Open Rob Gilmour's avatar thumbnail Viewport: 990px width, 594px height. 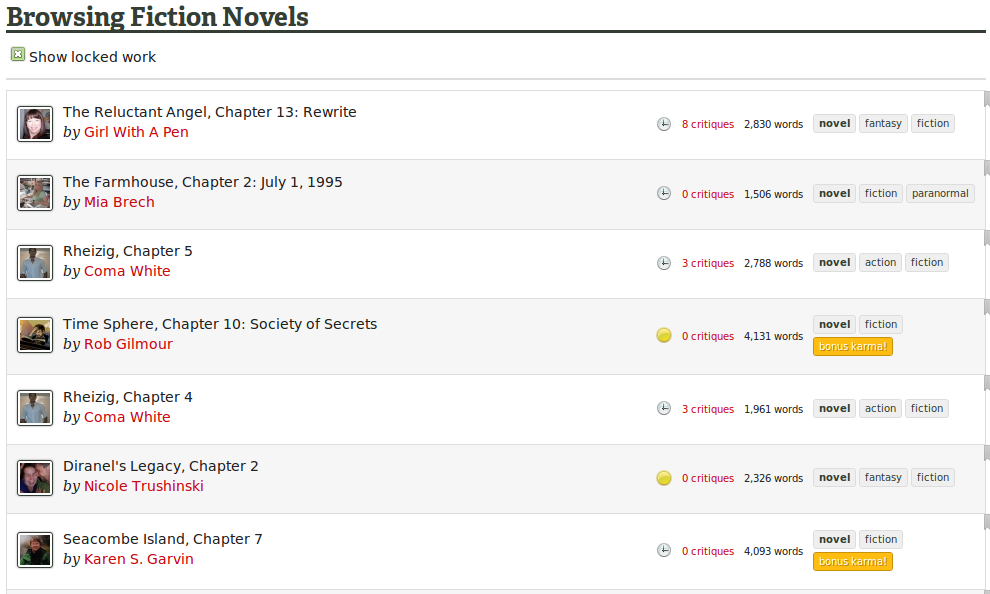tap(35, 336)
